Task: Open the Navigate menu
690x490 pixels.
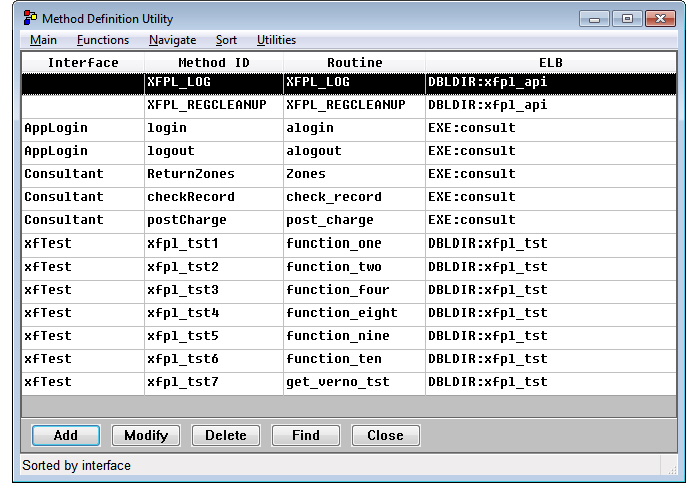Action: click(172, 40)
